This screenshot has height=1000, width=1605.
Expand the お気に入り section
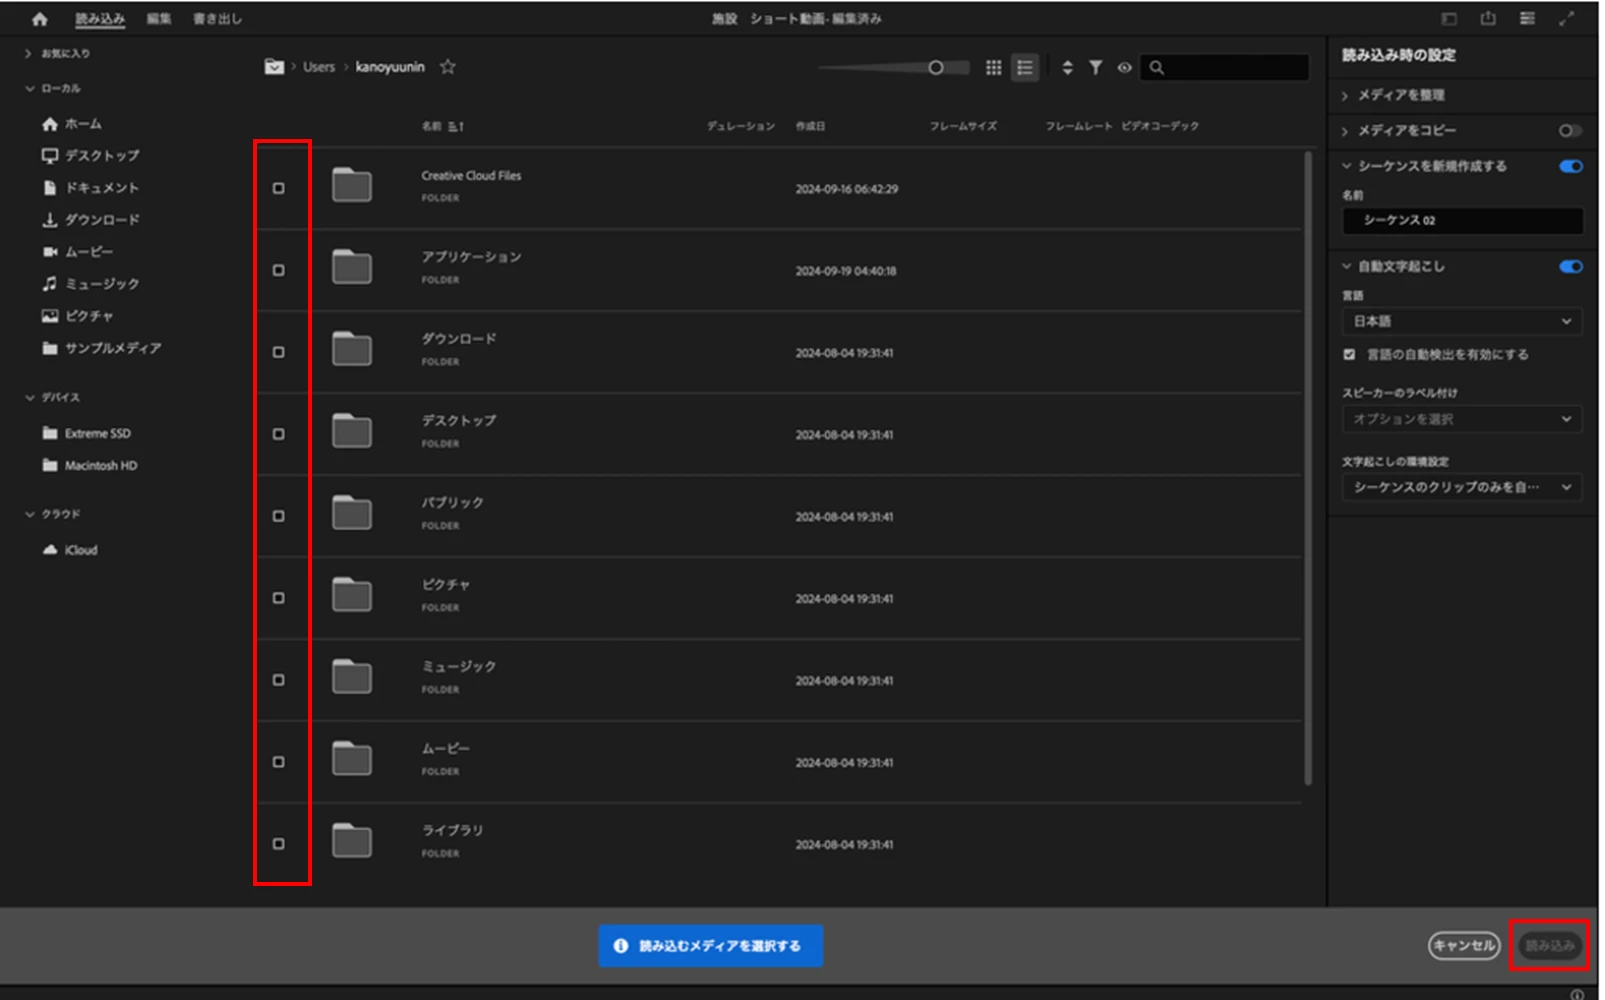(28, 53)
